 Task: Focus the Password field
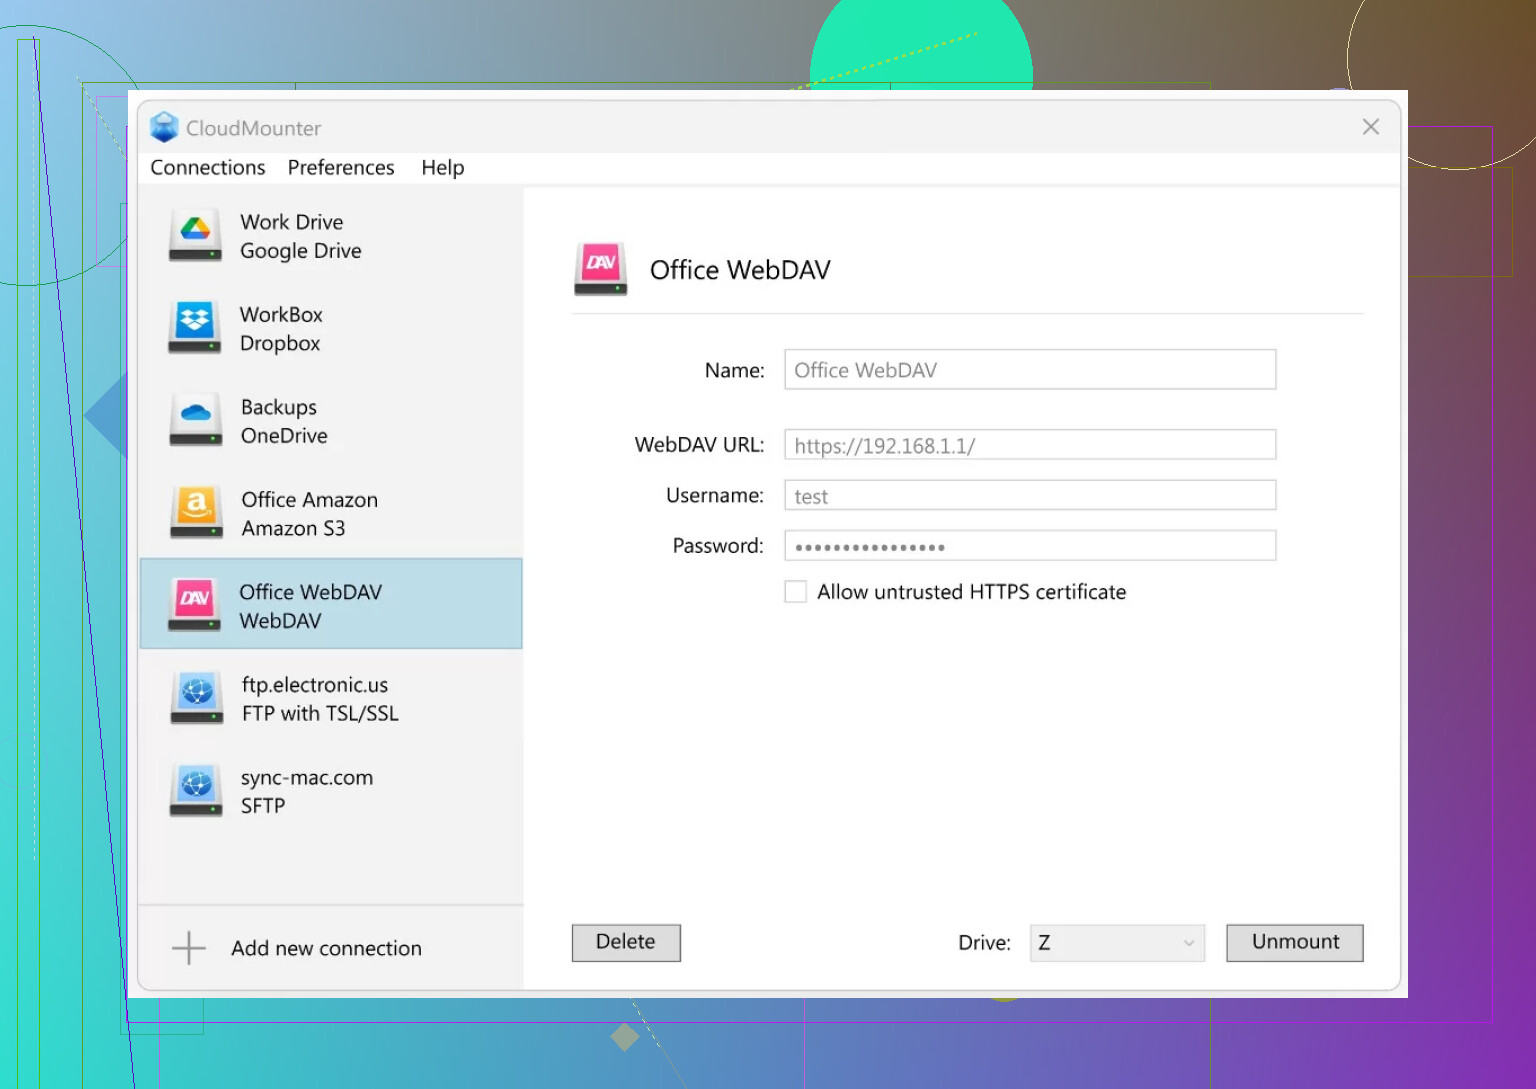(x=1030, y=546)
